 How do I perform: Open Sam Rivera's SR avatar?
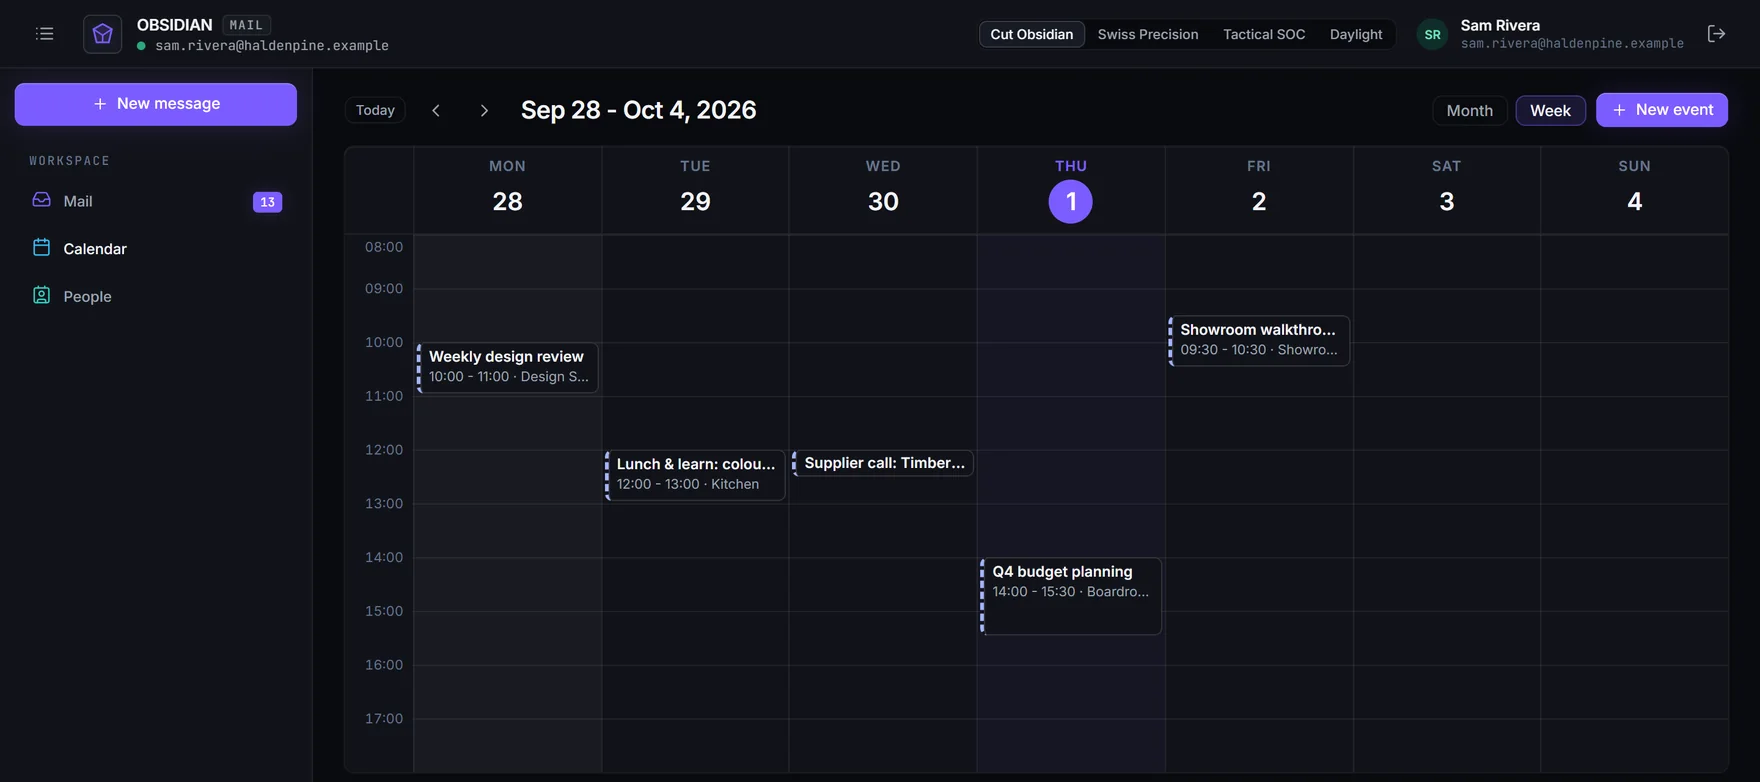tap(1432, 34)
